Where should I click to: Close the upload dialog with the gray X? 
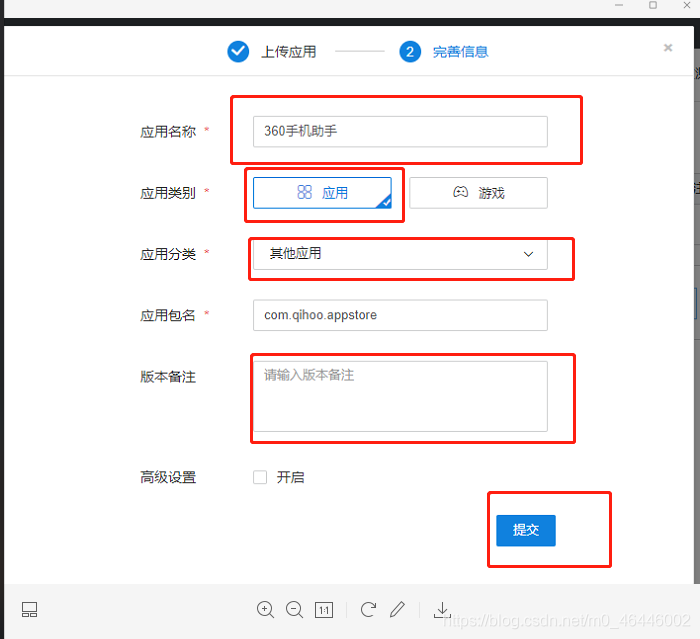[x=668, y=48]
